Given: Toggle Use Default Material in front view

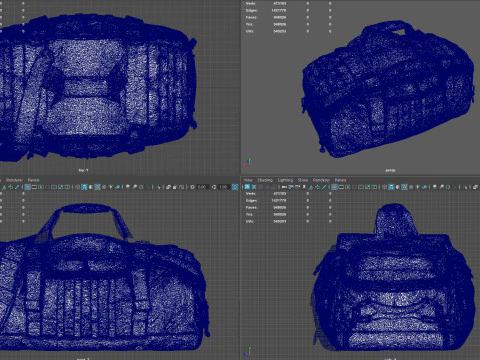Looking at the screenshot, I should click(91, 187).
